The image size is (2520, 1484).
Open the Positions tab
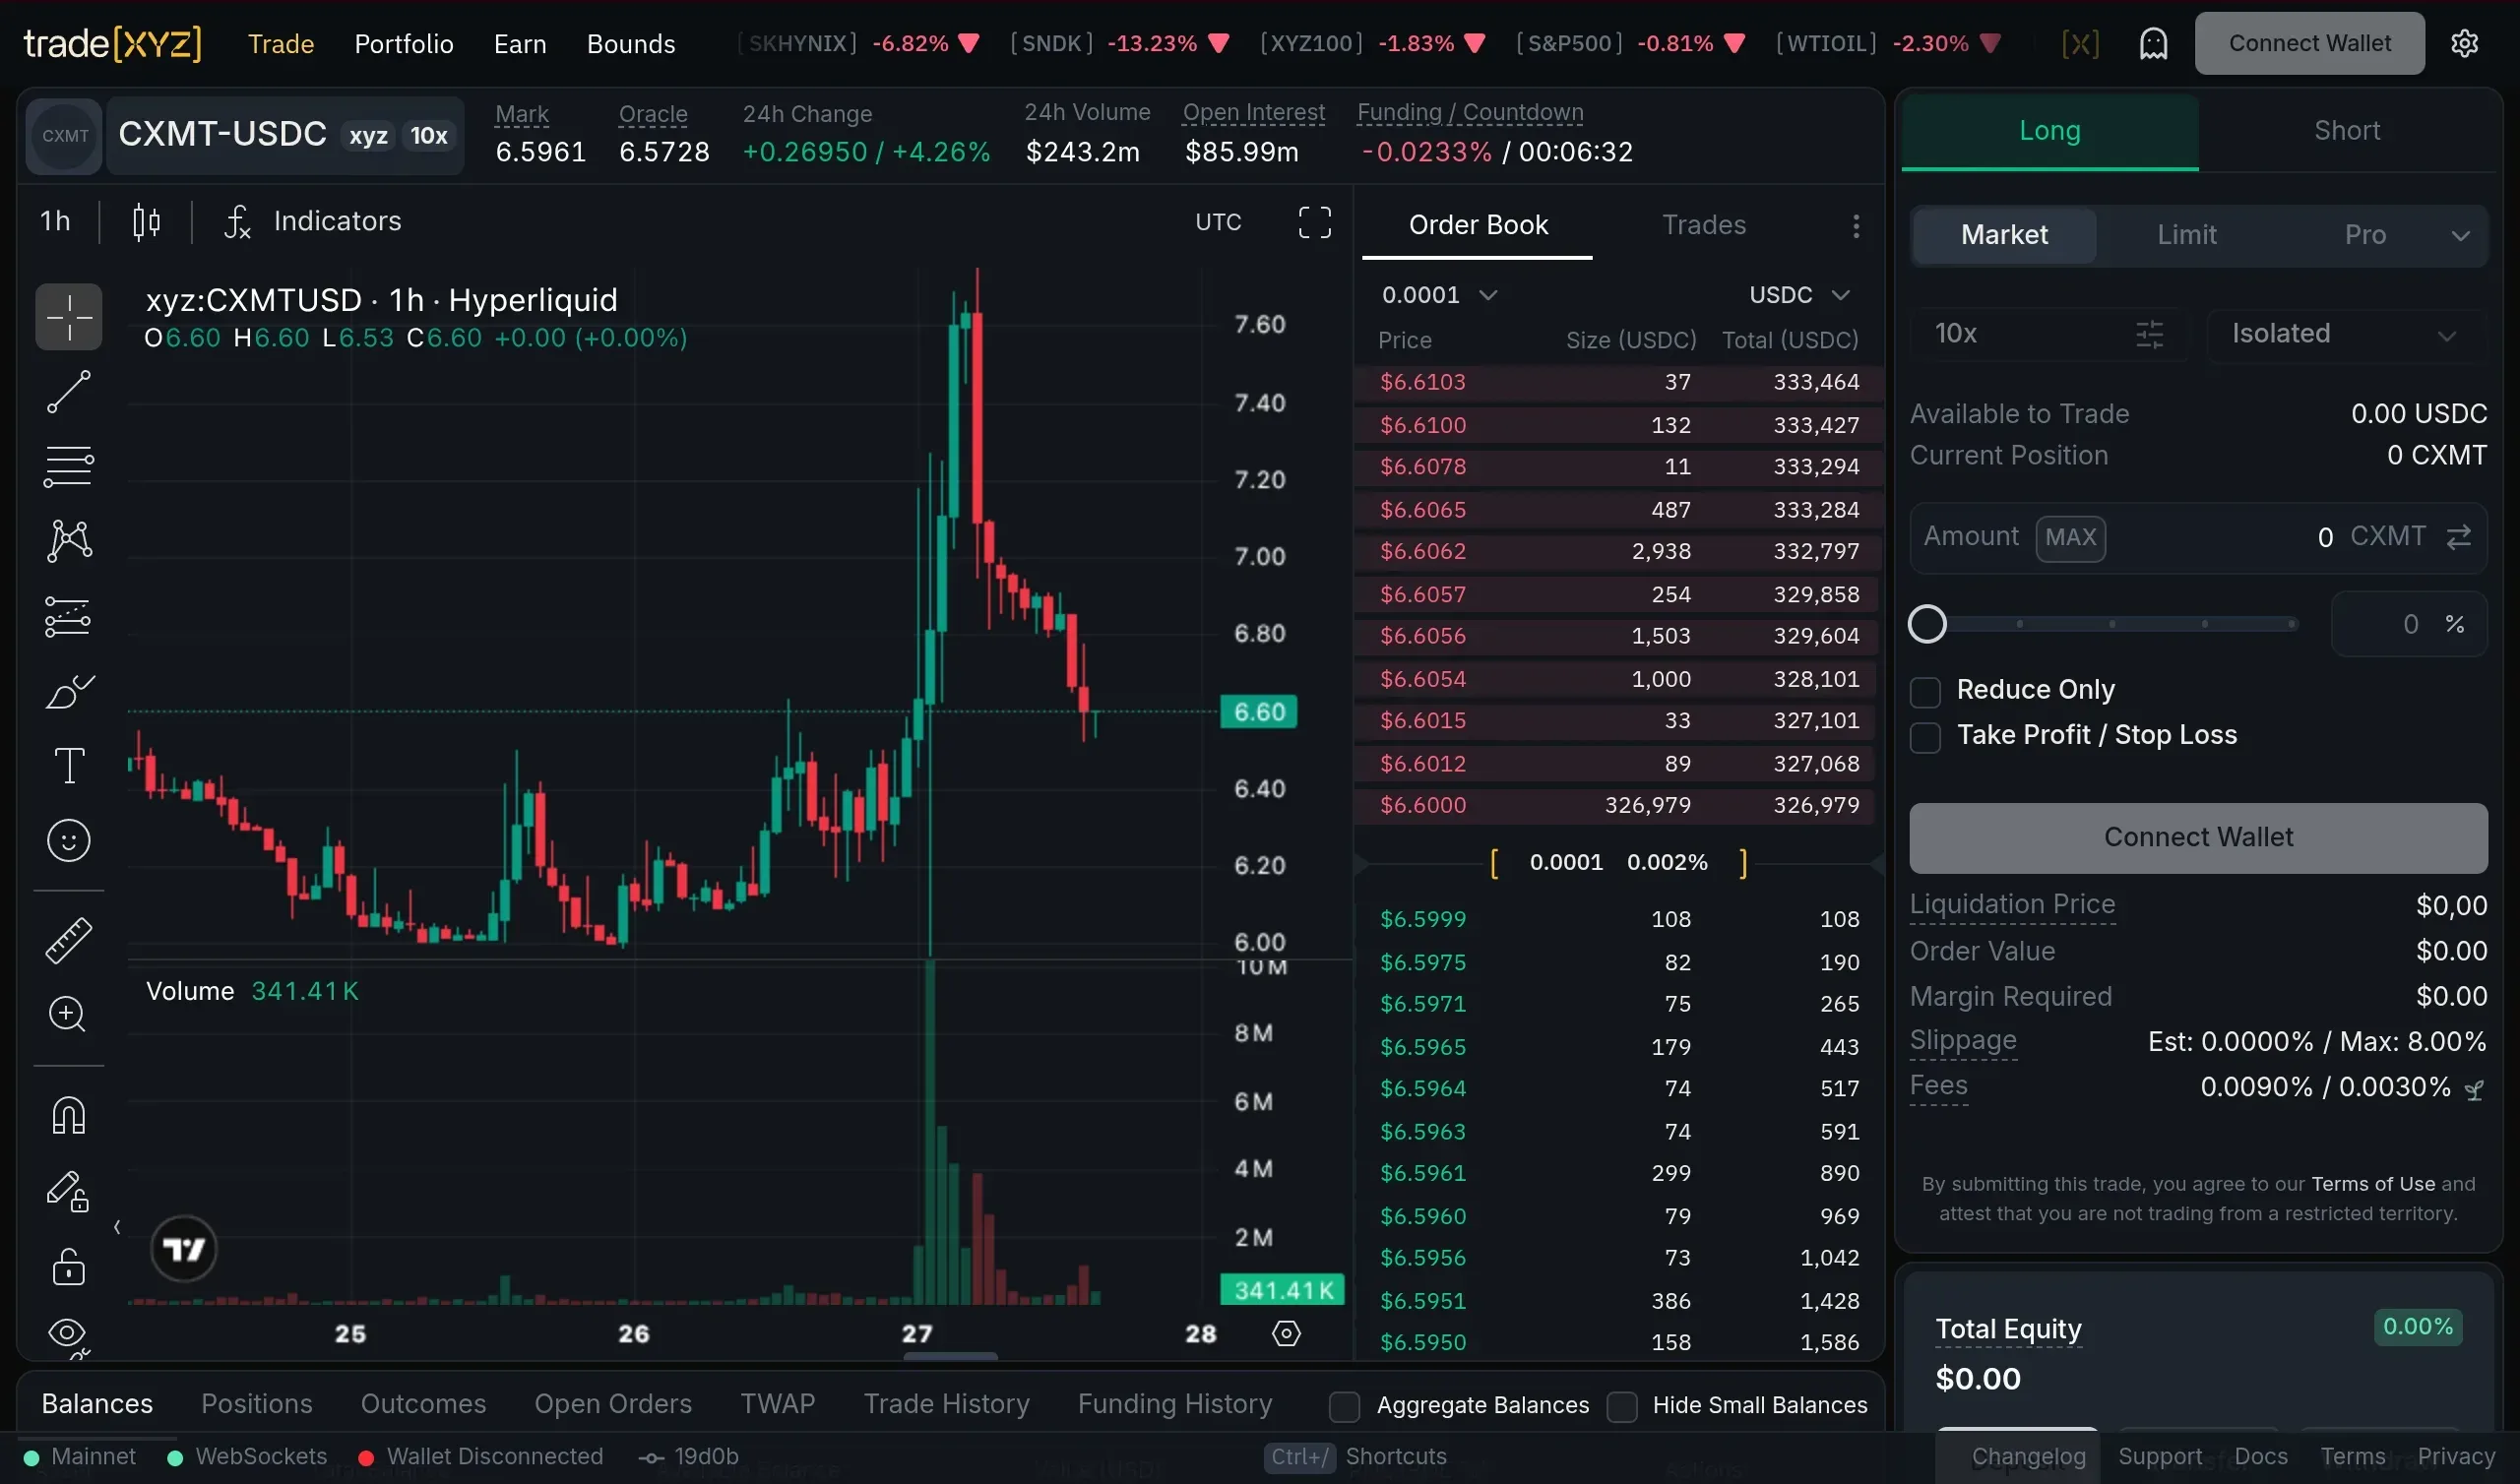(x=257, y=1404)
